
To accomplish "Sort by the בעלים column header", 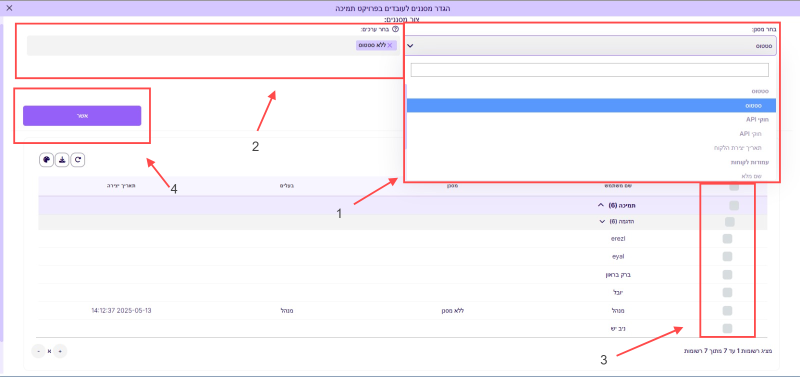I will pyautogui.click(x=288, y=186).
